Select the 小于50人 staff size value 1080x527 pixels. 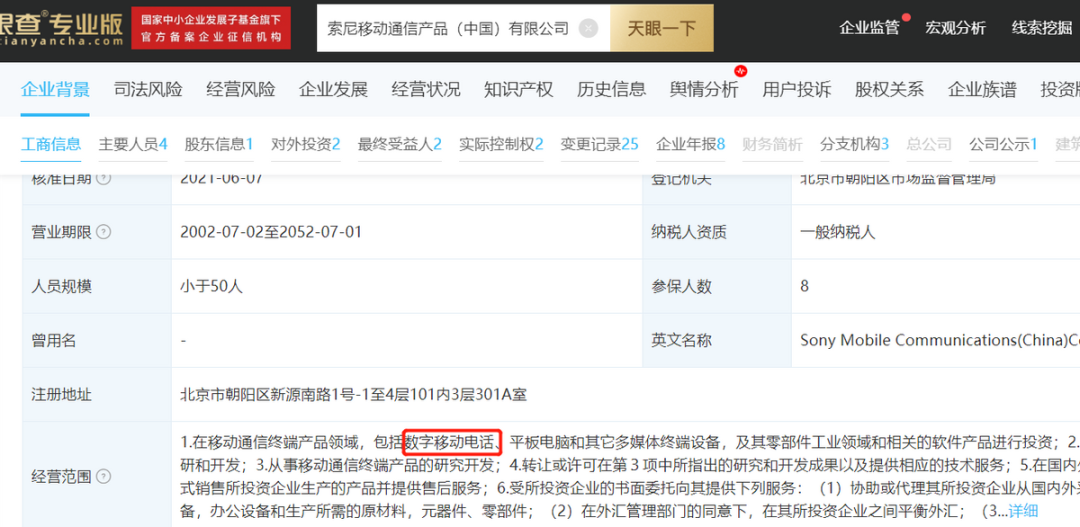(x=211, y=287)
